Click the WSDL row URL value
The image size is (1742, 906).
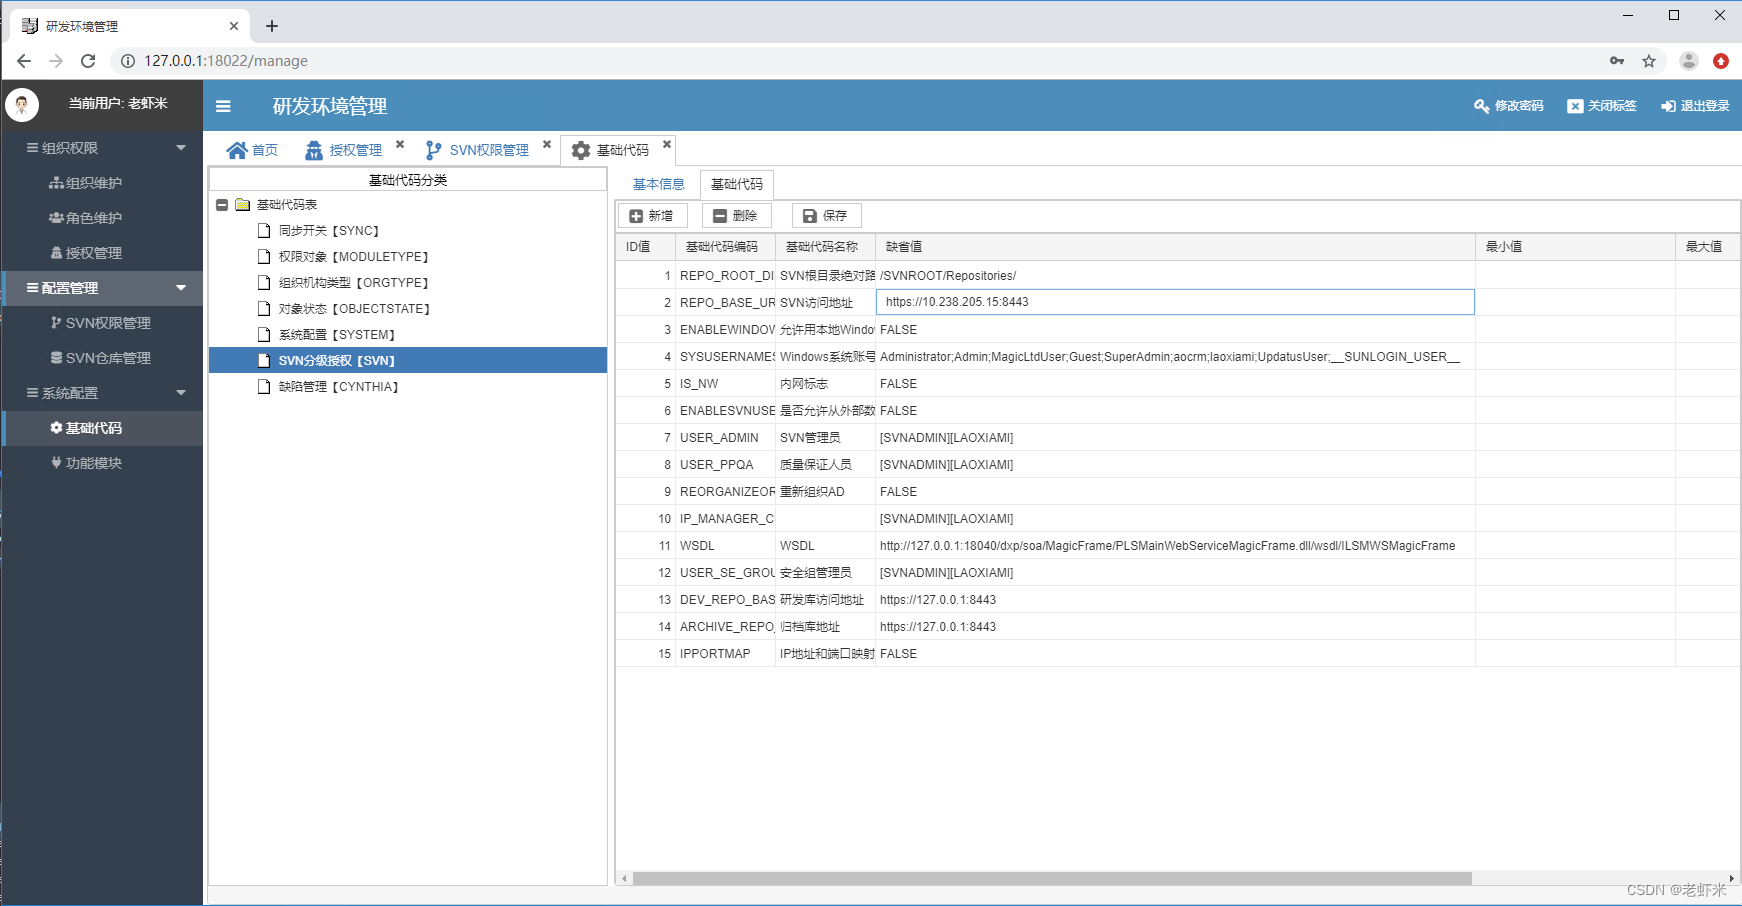[1175, 546]
